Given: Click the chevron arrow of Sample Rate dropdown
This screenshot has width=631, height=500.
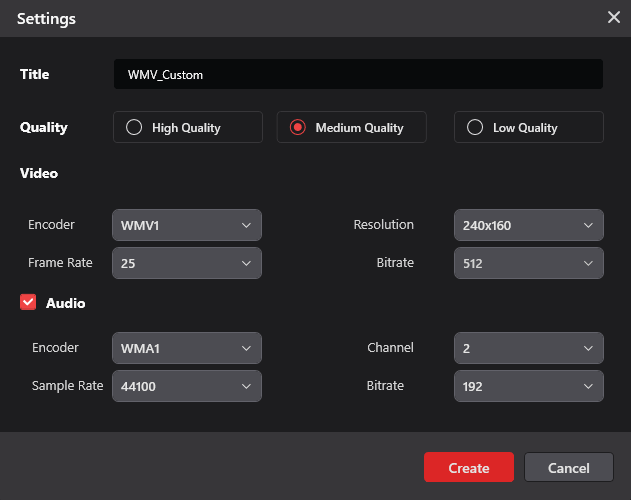Looking at the screenshot, I should pos(246,386).
